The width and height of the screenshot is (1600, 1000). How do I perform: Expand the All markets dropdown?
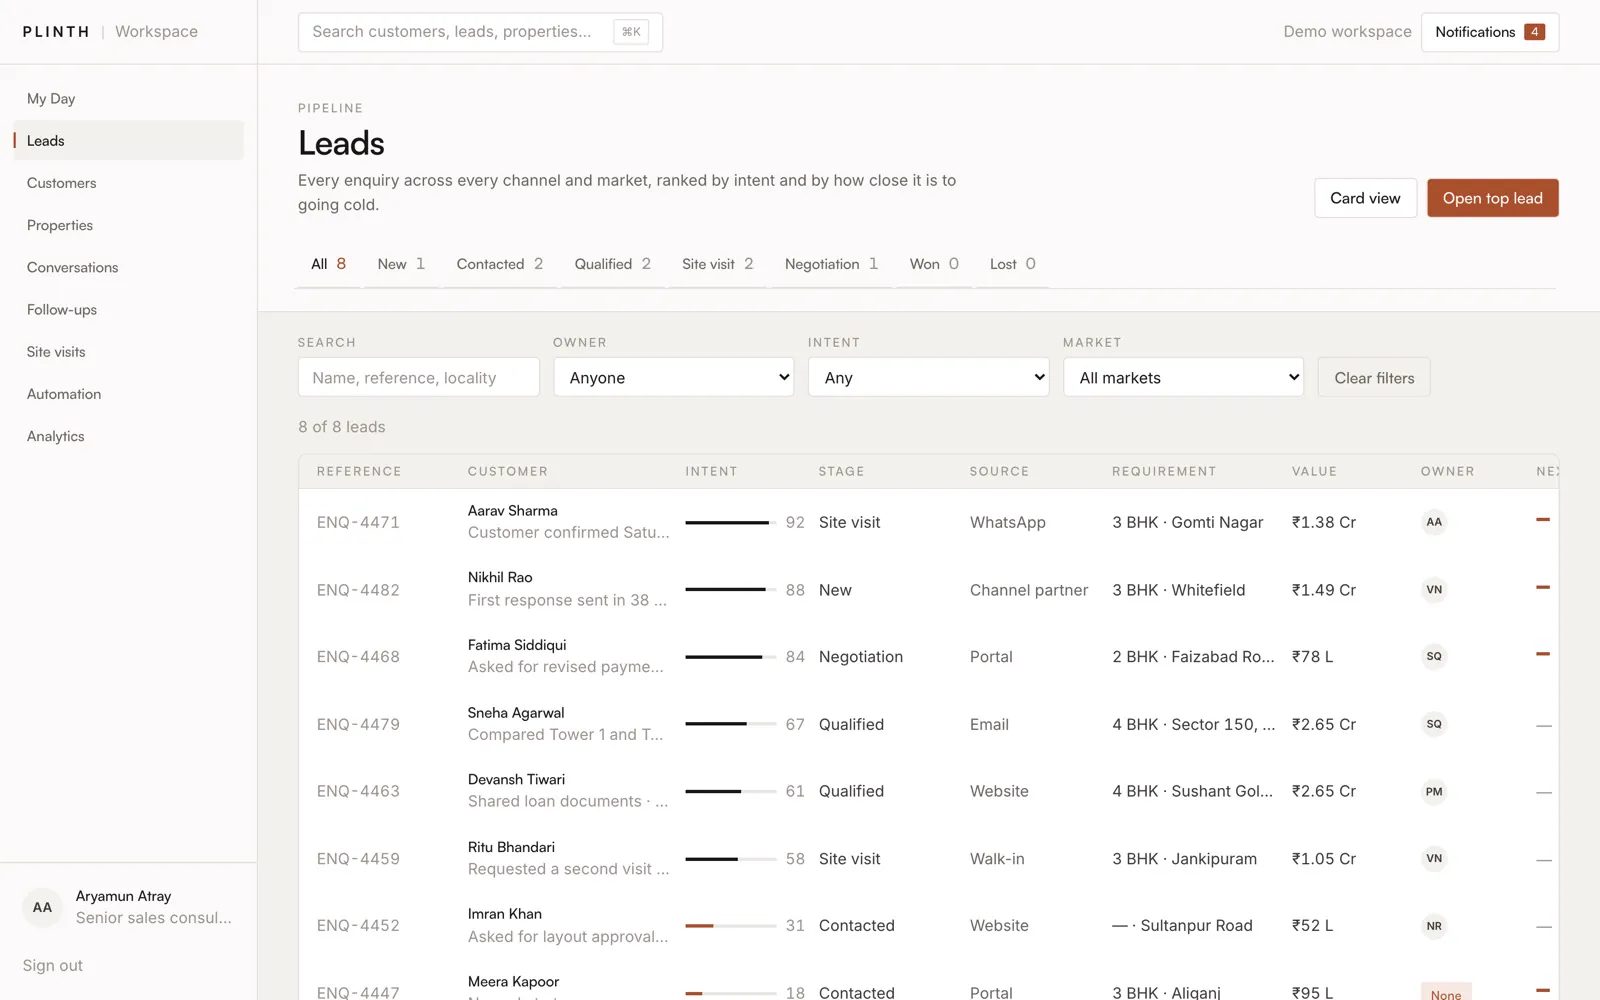tap(1184, 377)
